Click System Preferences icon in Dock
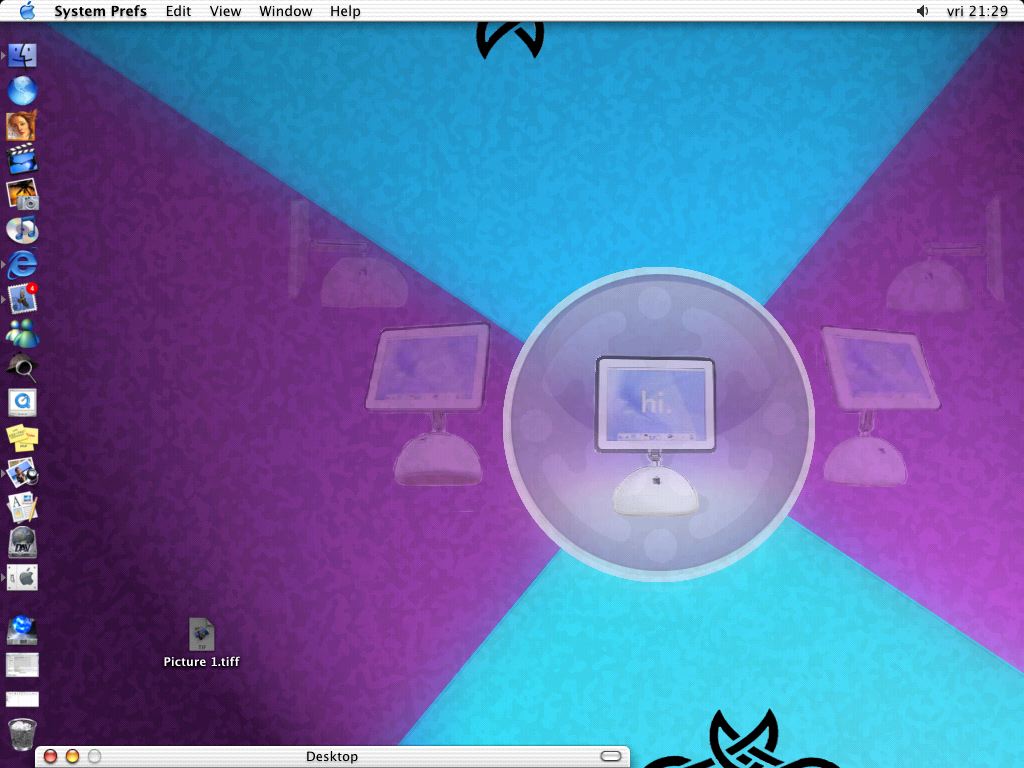Image resolution: width=1024 pixels, height=768 pixels. pos(22,577)
